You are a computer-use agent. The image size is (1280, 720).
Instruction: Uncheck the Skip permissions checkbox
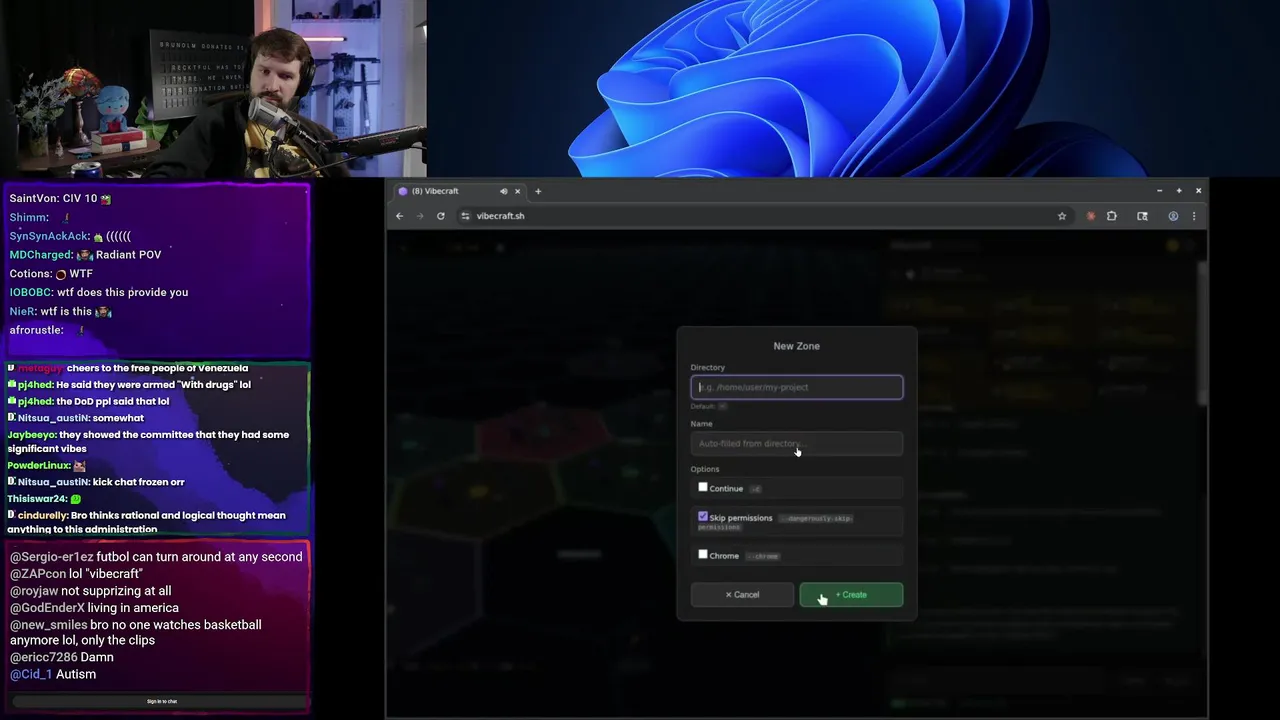click(703, 517)
